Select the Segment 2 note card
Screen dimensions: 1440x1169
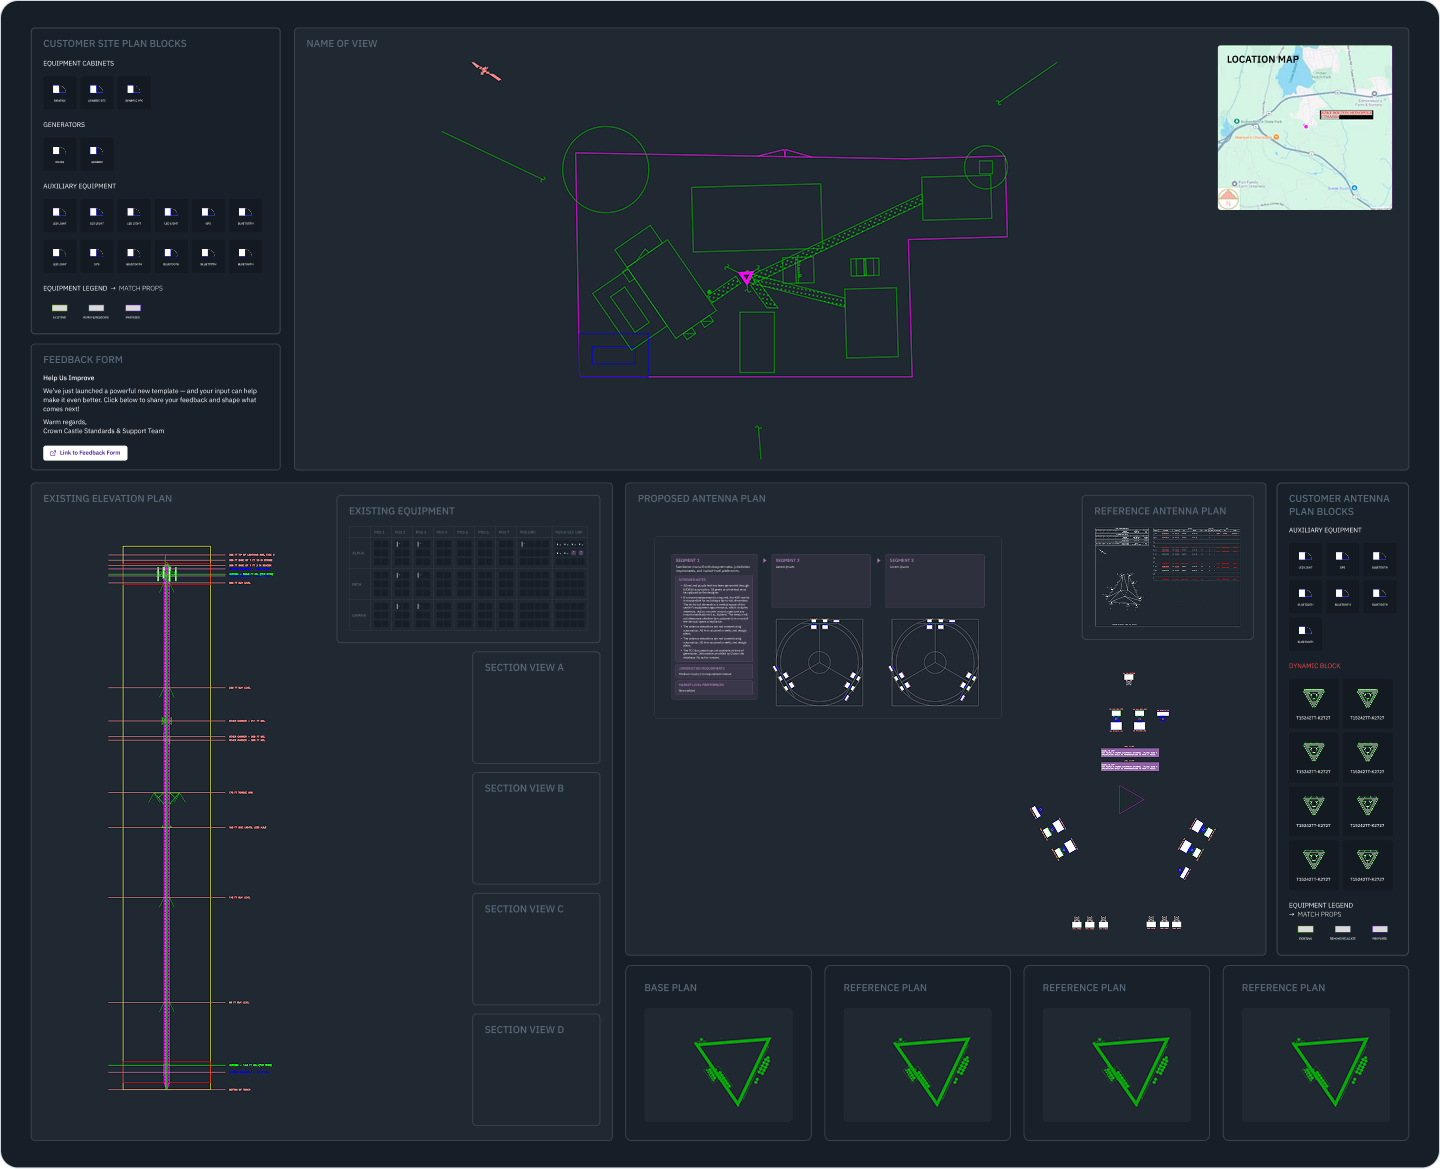820,581
